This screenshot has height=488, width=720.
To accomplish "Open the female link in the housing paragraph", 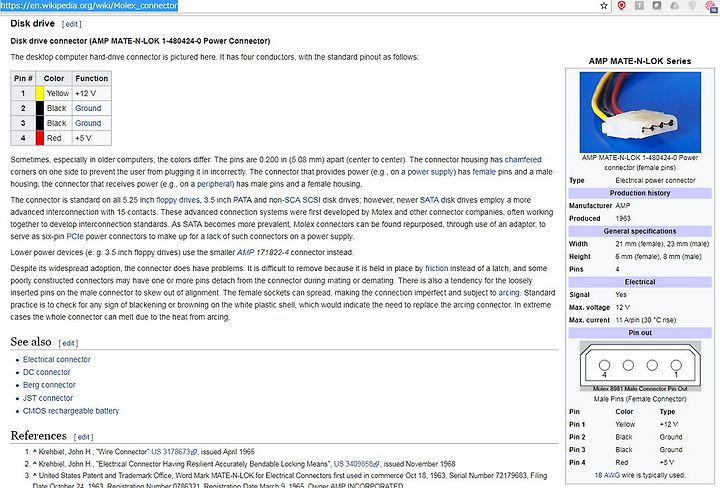I will [x=484, y=172].
